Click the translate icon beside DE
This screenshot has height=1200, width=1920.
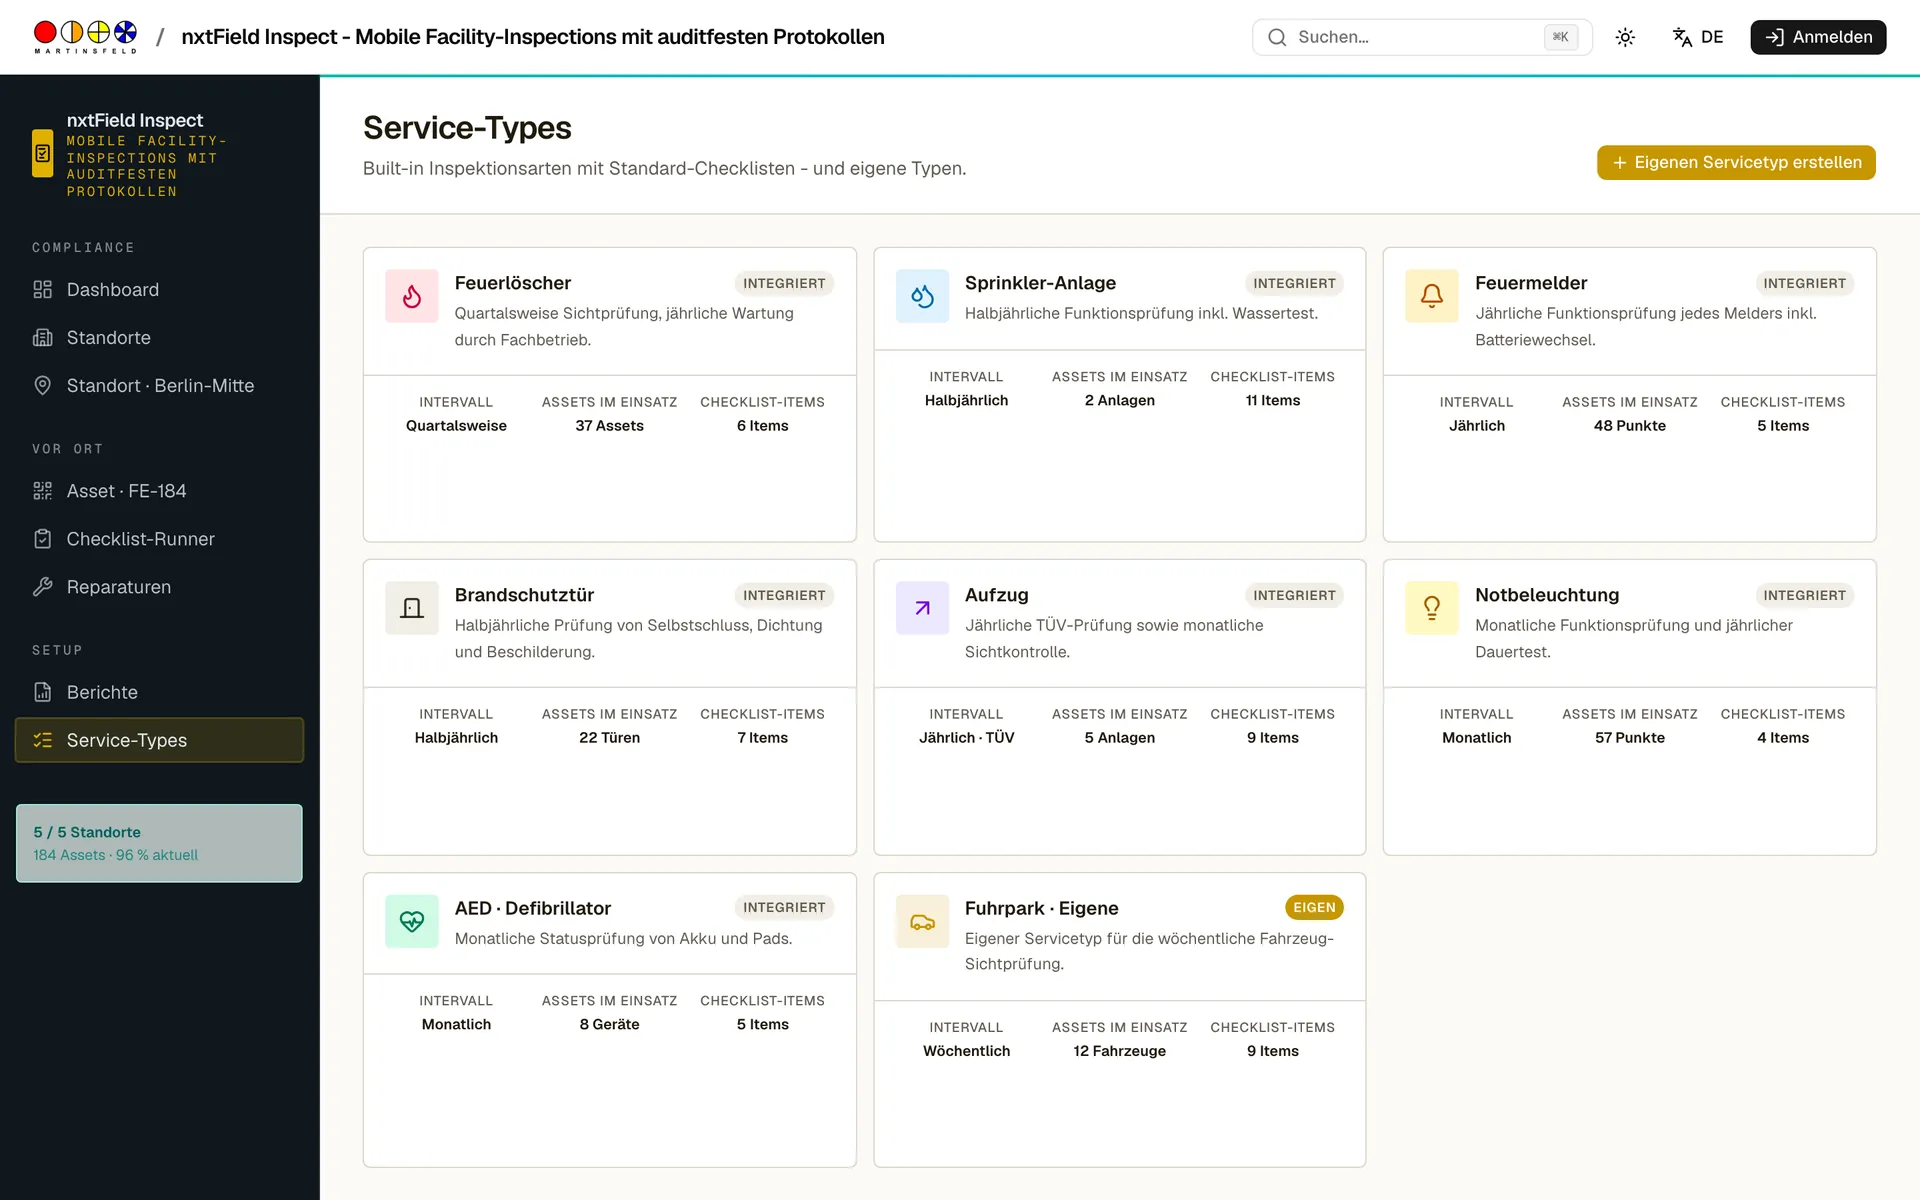[1682, 37]
